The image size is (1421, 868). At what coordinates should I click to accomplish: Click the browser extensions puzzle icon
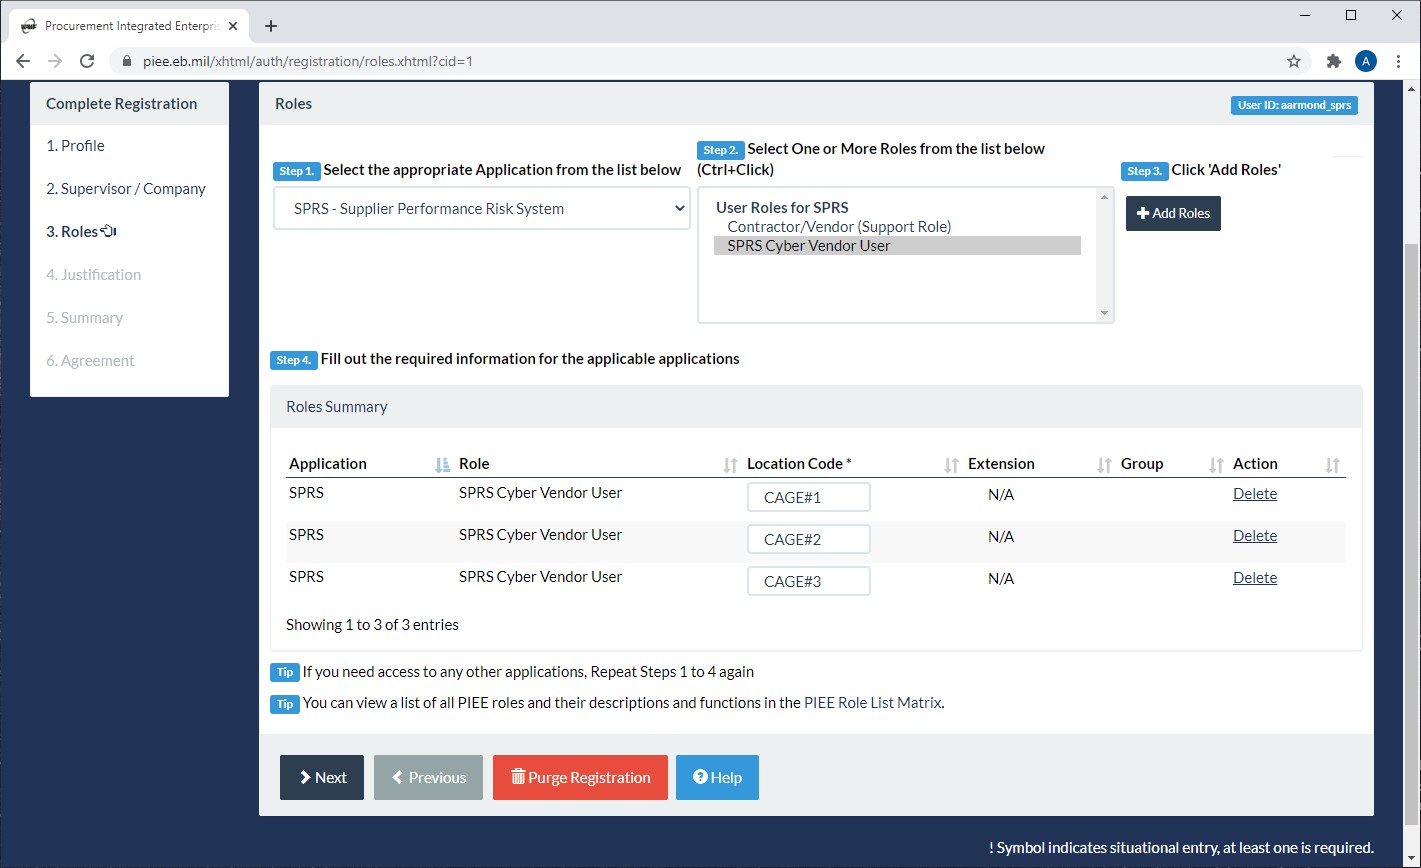[1334, 61]
